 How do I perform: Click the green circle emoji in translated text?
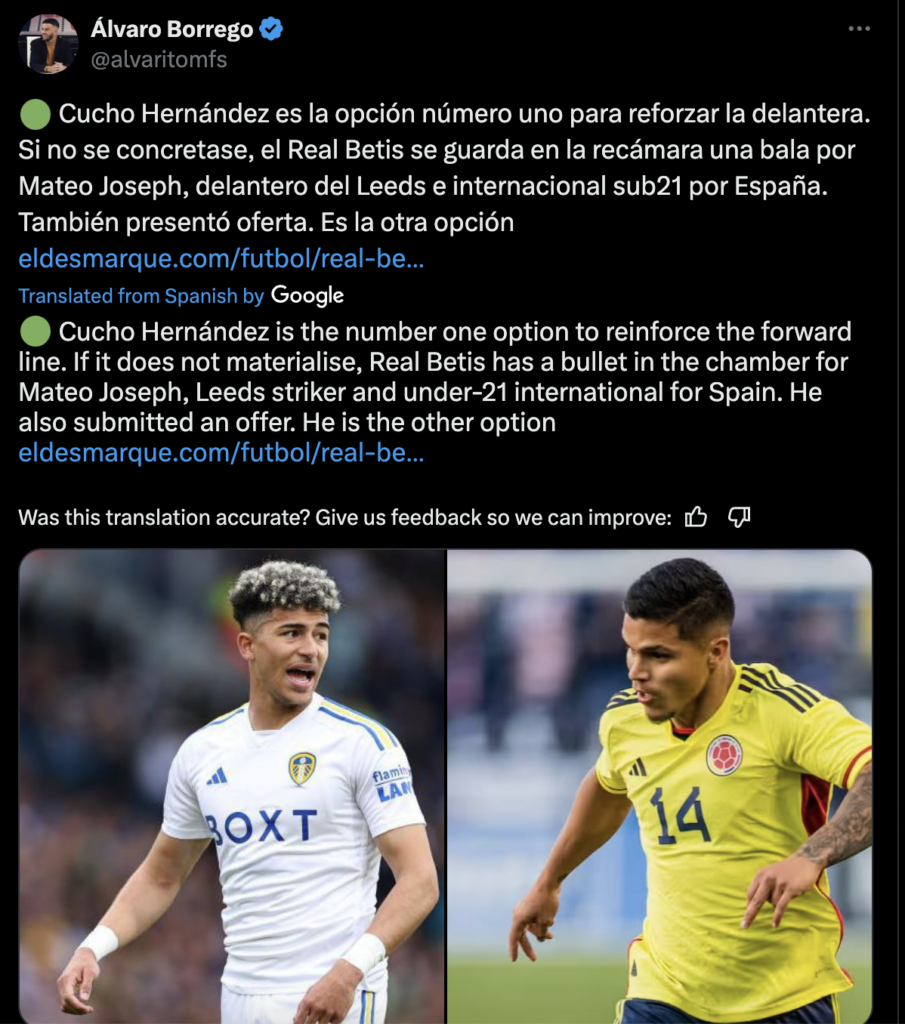[x=35, y=332]
